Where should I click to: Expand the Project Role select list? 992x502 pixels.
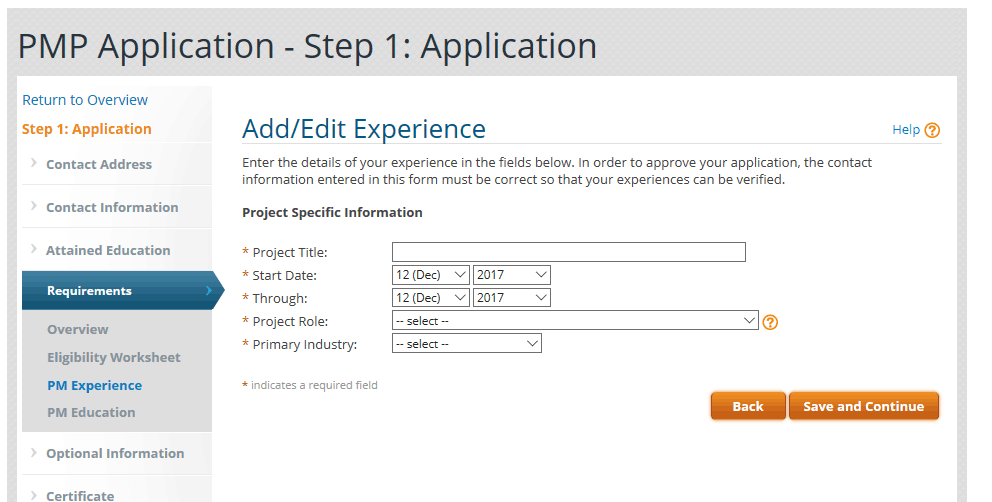coord(575,321)
